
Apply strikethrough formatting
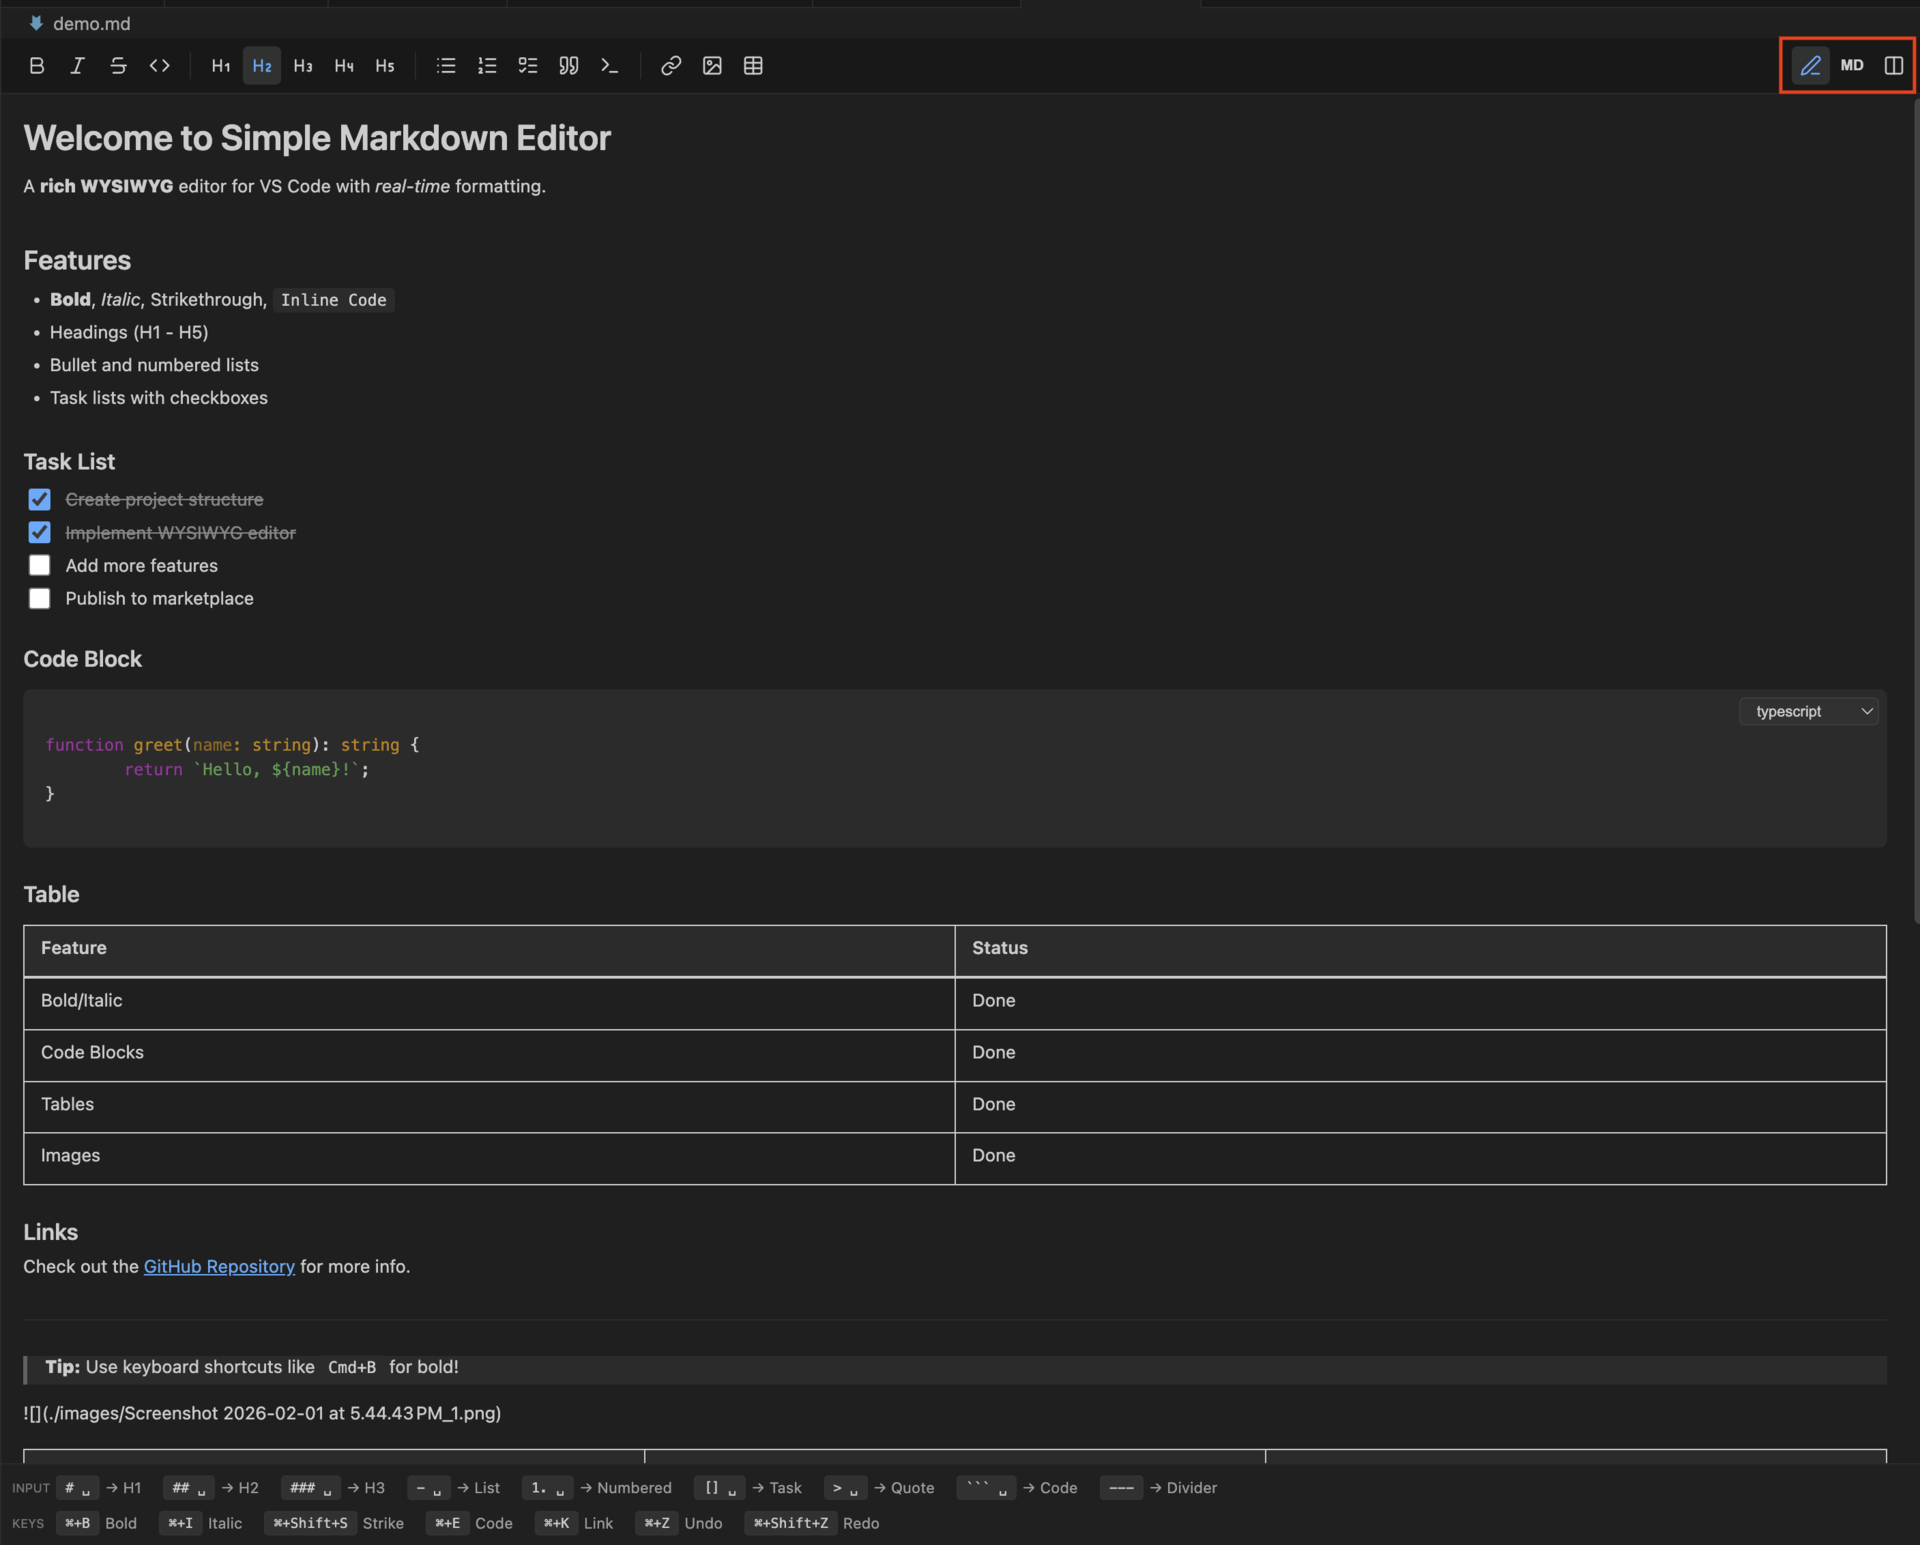click(118, 65)
